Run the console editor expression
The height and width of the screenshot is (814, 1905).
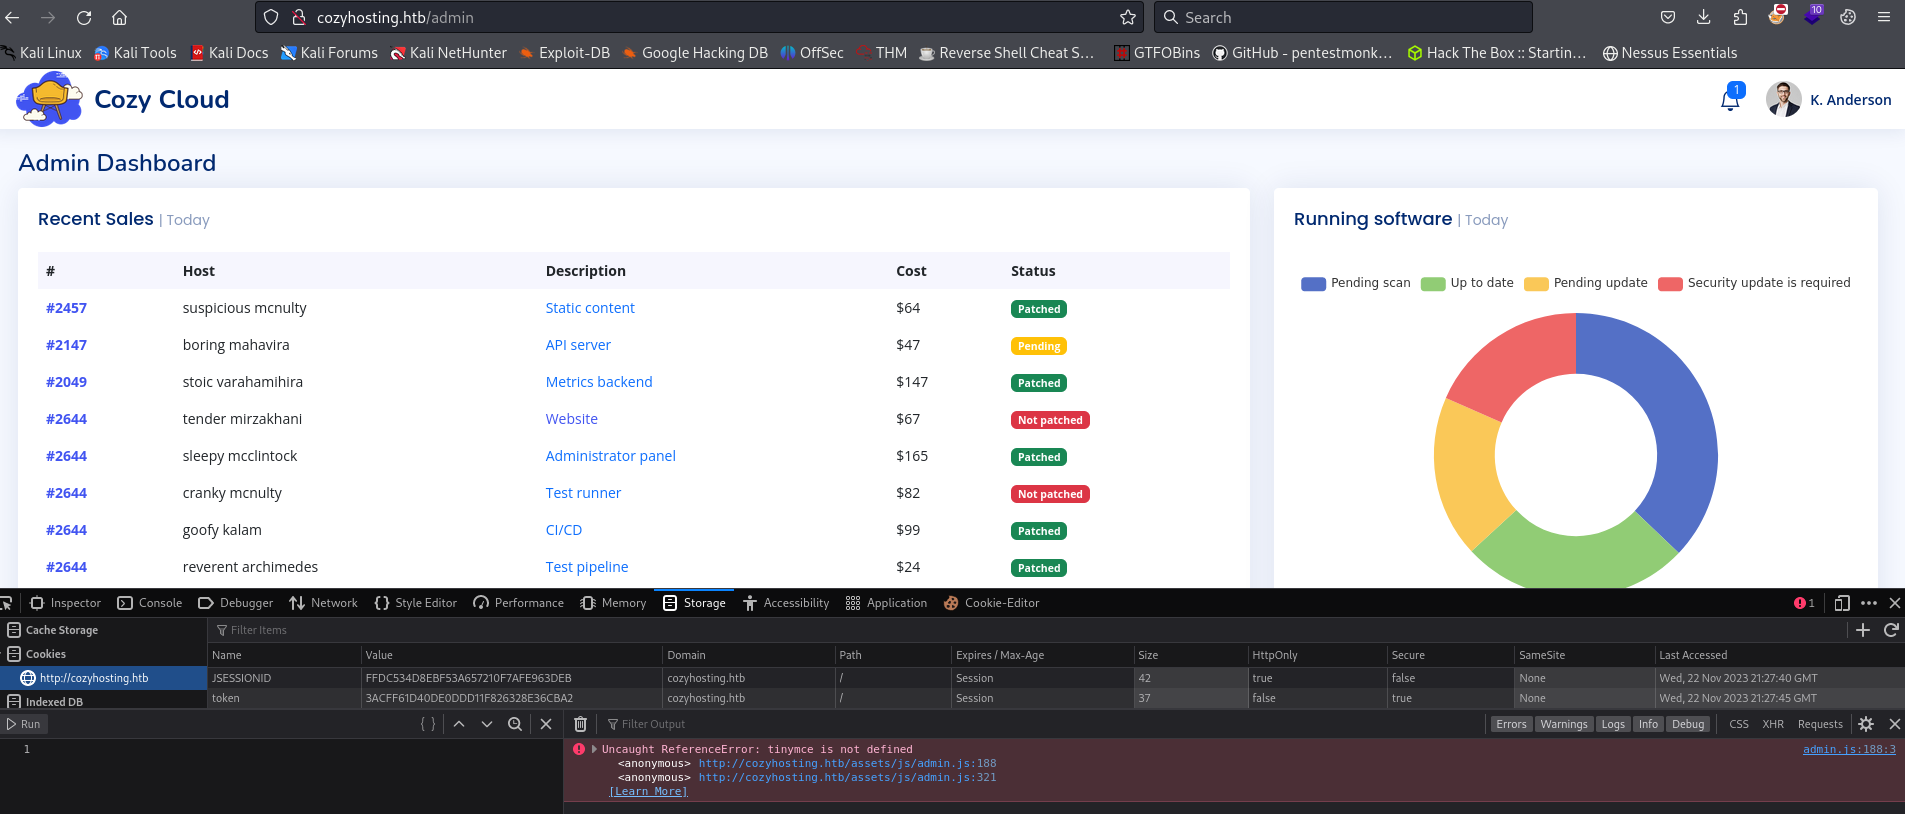tap(24, 724)
